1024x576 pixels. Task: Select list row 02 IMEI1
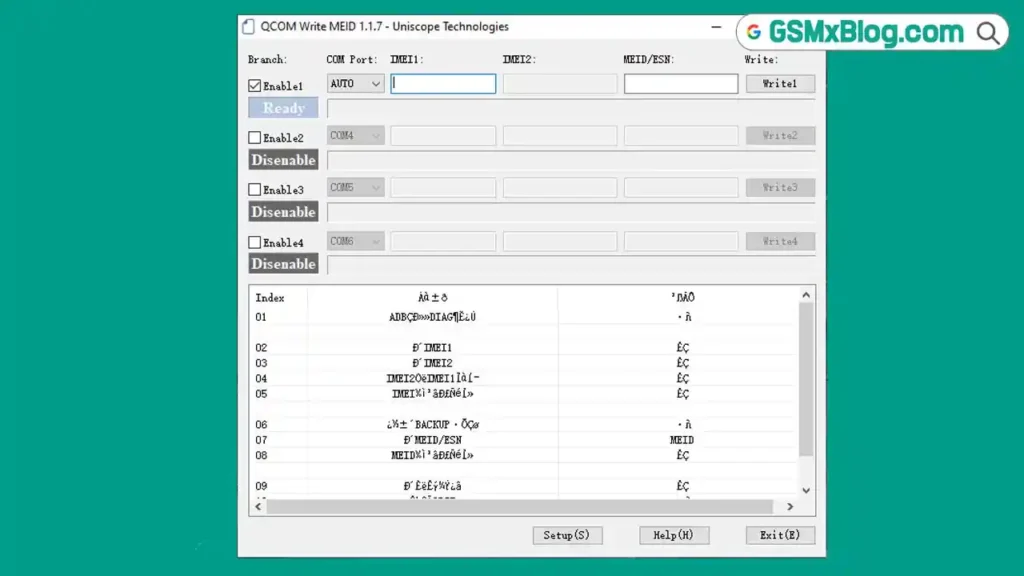tap(524, 347)
